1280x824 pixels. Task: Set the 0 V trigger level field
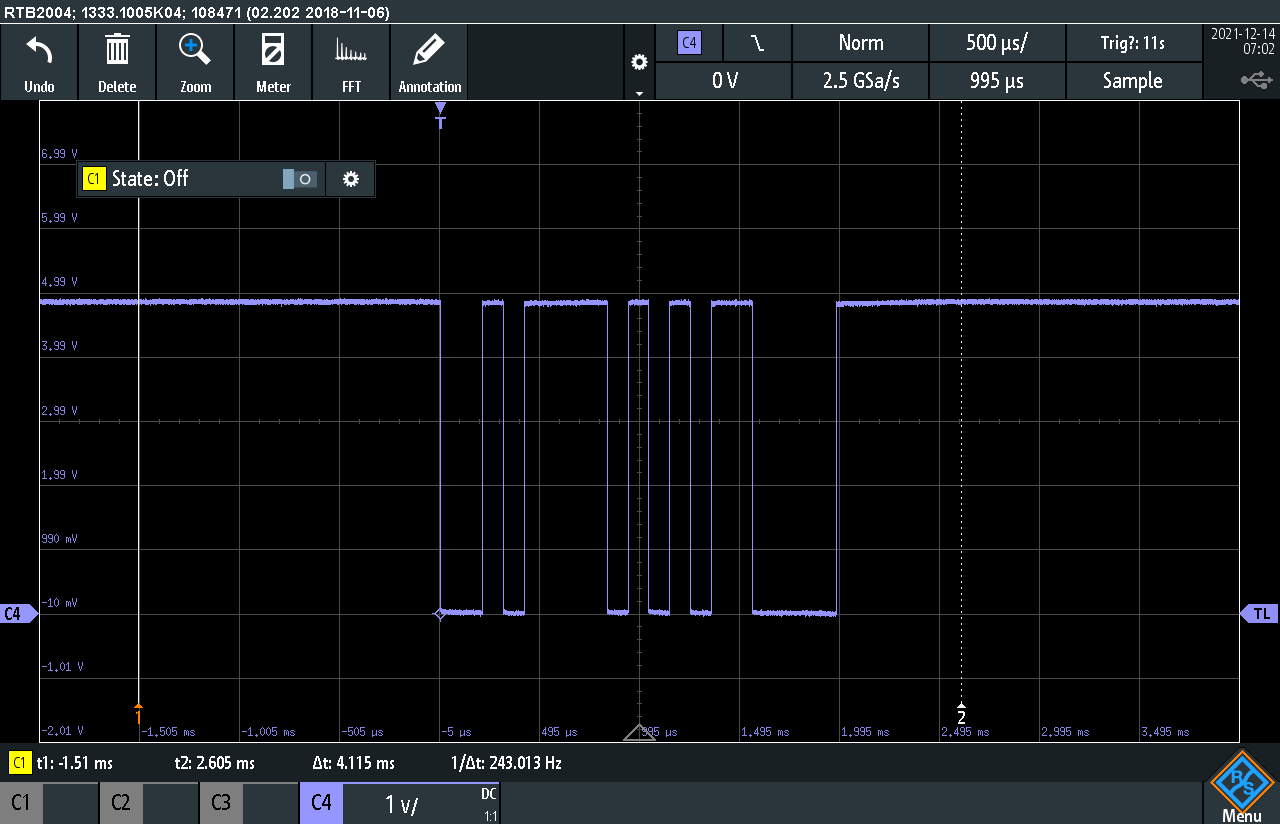pos(723,81)
